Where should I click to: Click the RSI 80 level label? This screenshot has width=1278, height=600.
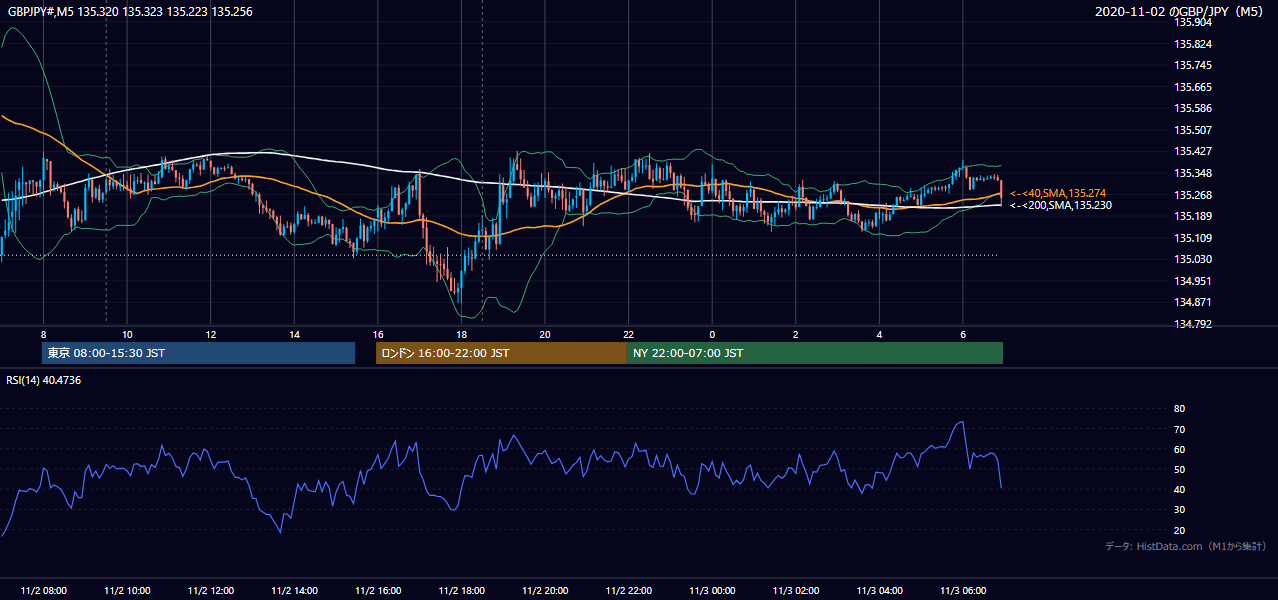[1179, 409]
